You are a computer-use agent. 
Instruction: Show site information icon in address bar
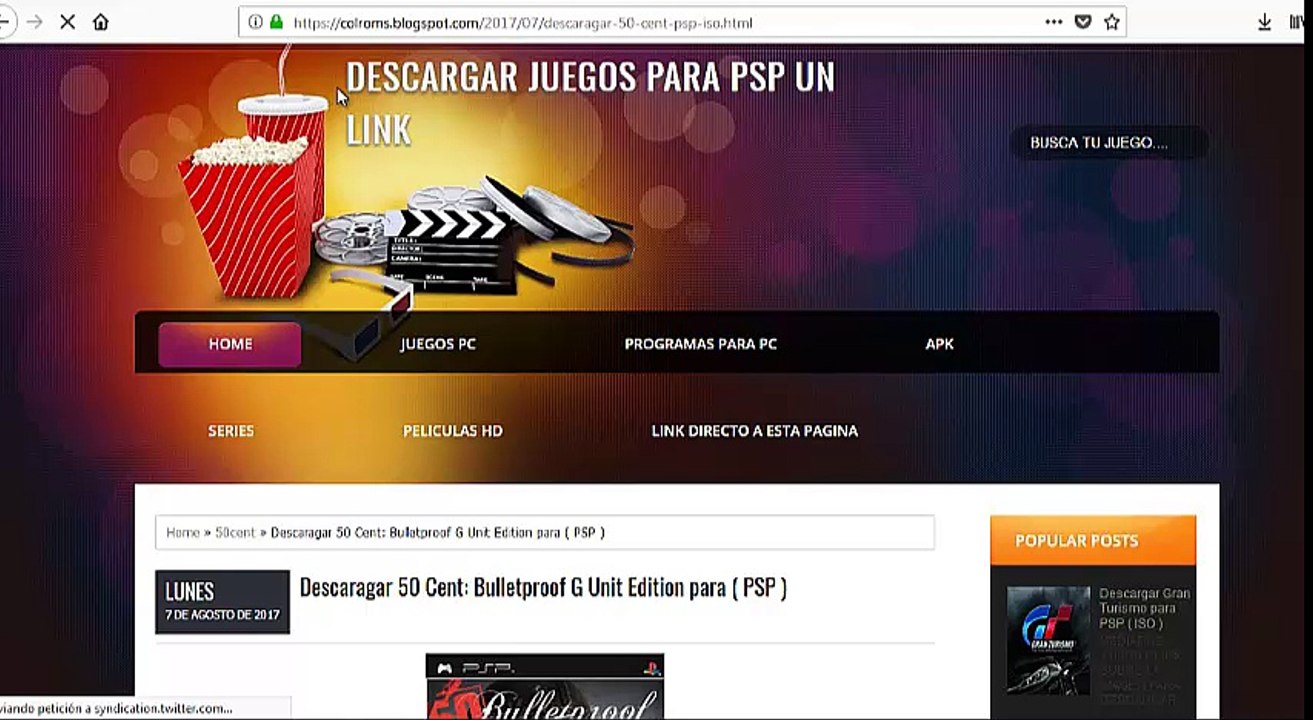pyautogui.click(x=255, y=22)
